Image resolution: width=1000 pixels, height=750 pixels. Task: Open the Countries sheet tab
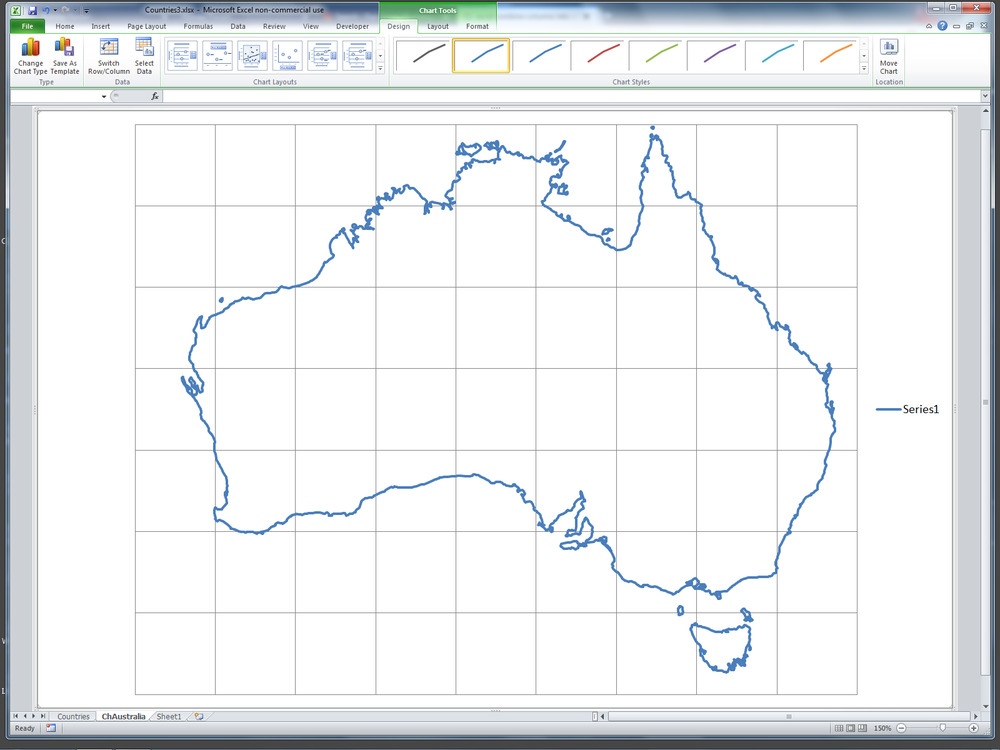[73, 716]
